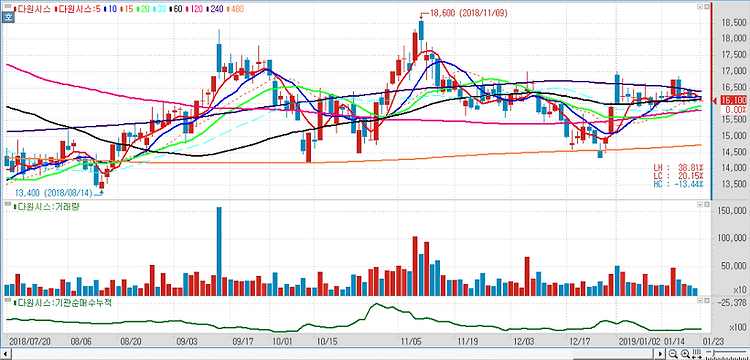Click the zoom out magnifier icon
This screenshot has width=750, height=360.
click(673, 353)
